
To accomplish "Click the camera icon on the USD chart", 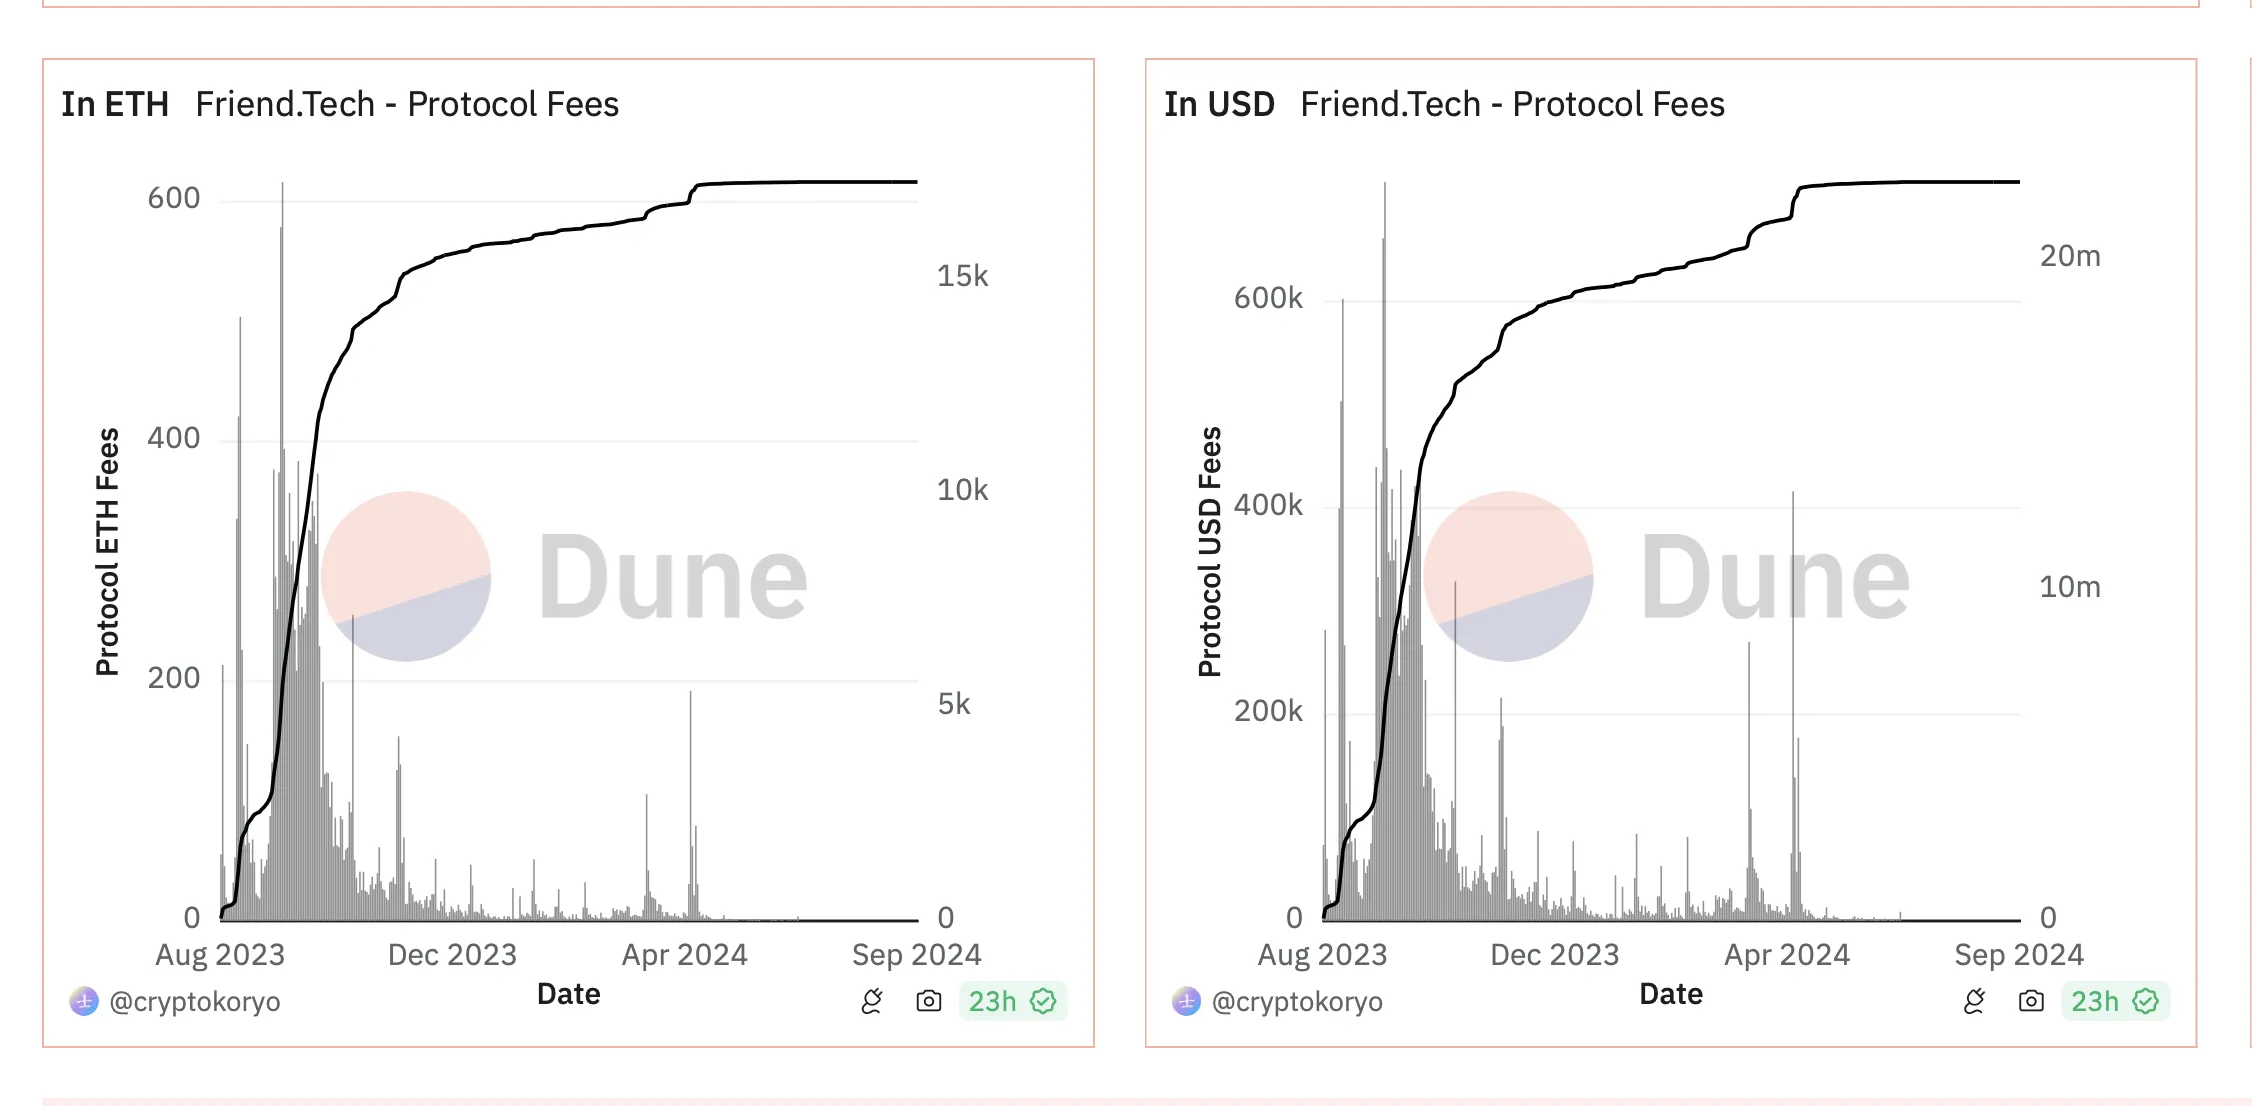I will tap(2031, 1001).
